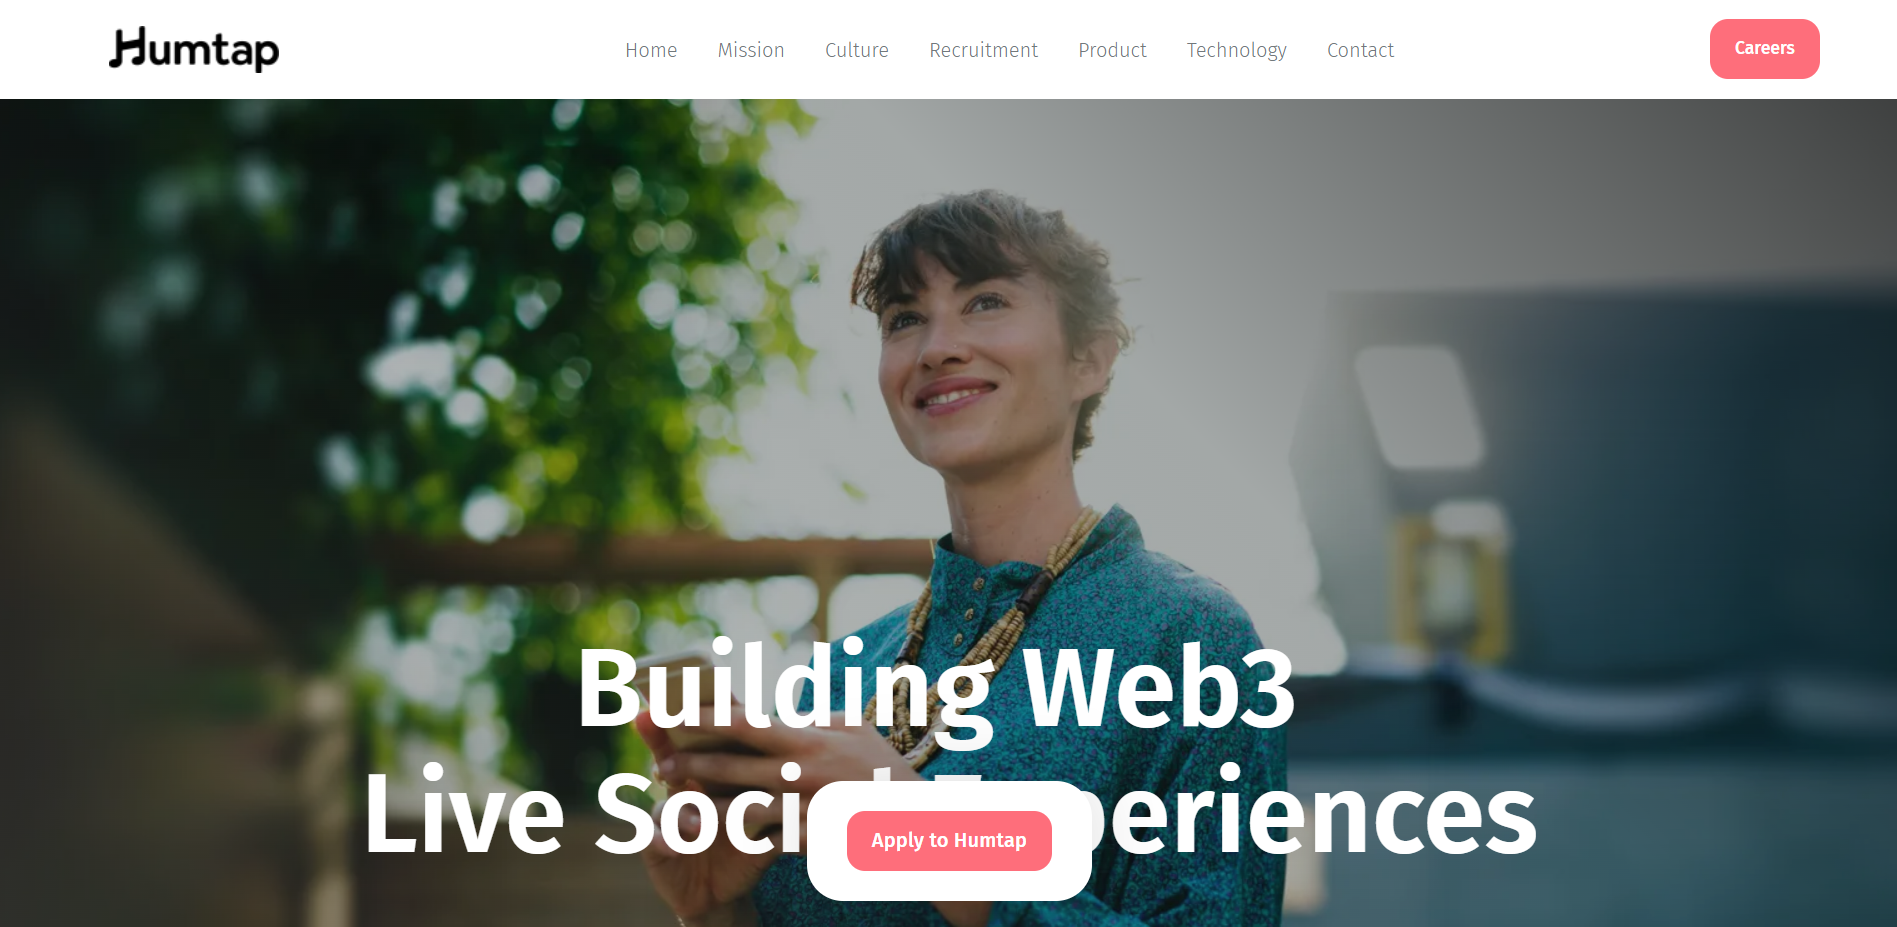Select Culture in the navigation bar
Screen dimensions: 1897x927
(x=857, y=50)
